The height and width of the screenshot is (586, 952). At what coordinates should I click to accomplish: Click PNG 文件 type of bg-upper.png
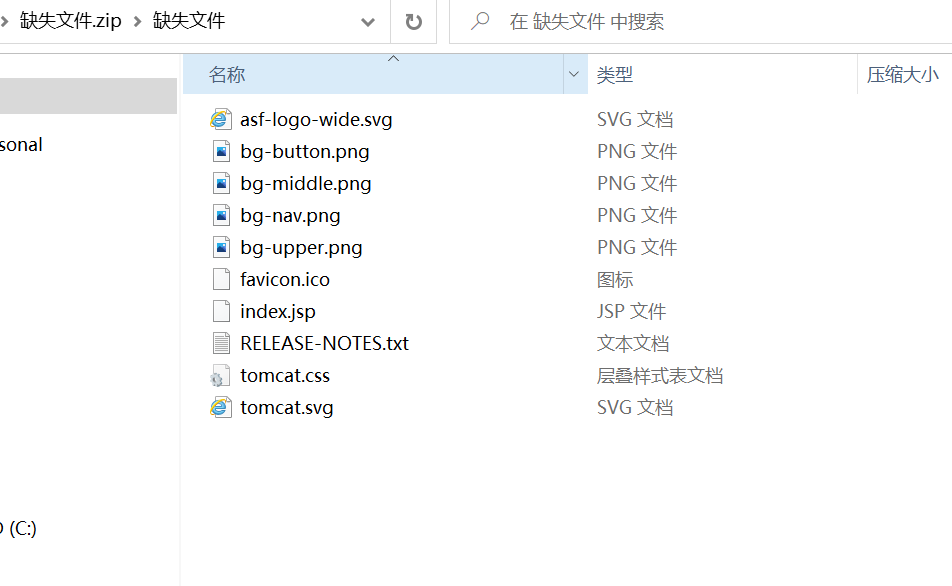point(637,247)
